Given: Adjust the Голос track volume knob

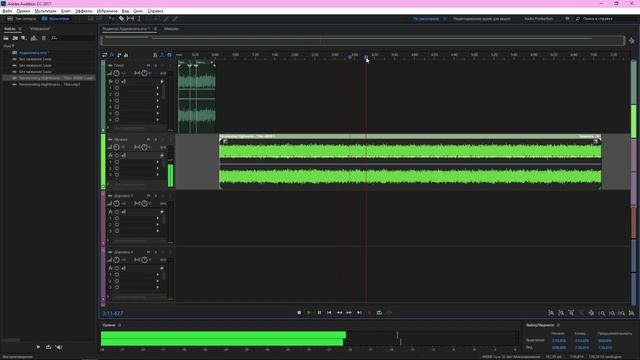Looking at the screenshot, I should 116,73.
